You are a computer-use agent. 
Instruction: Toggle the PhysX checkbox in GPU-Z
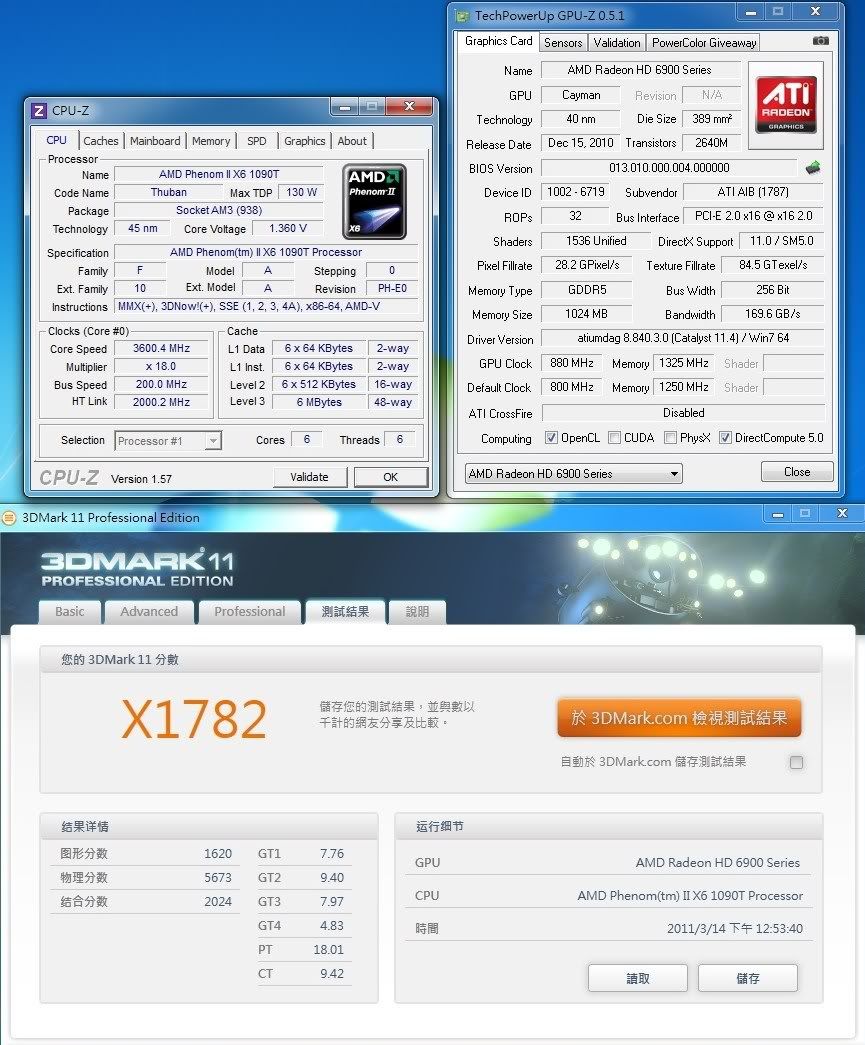tap(670, 438)
